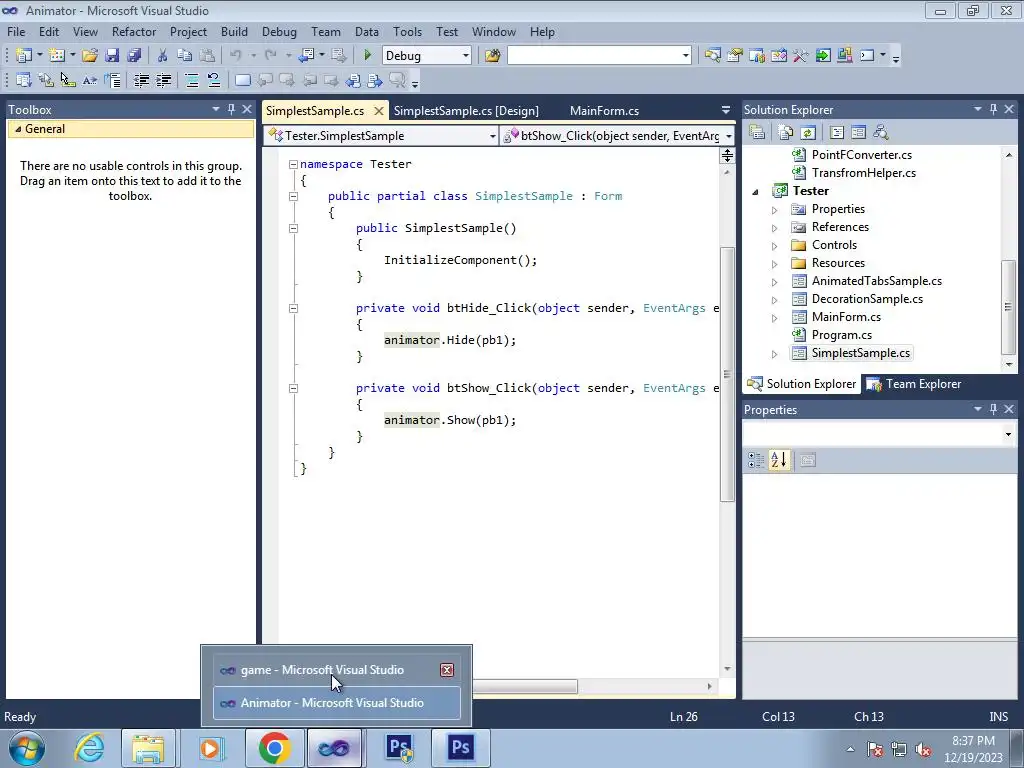The height and width of the screenshot is (768, 1024).
Task: Cut selection with the scissors icon
Action: coord(163,56)
